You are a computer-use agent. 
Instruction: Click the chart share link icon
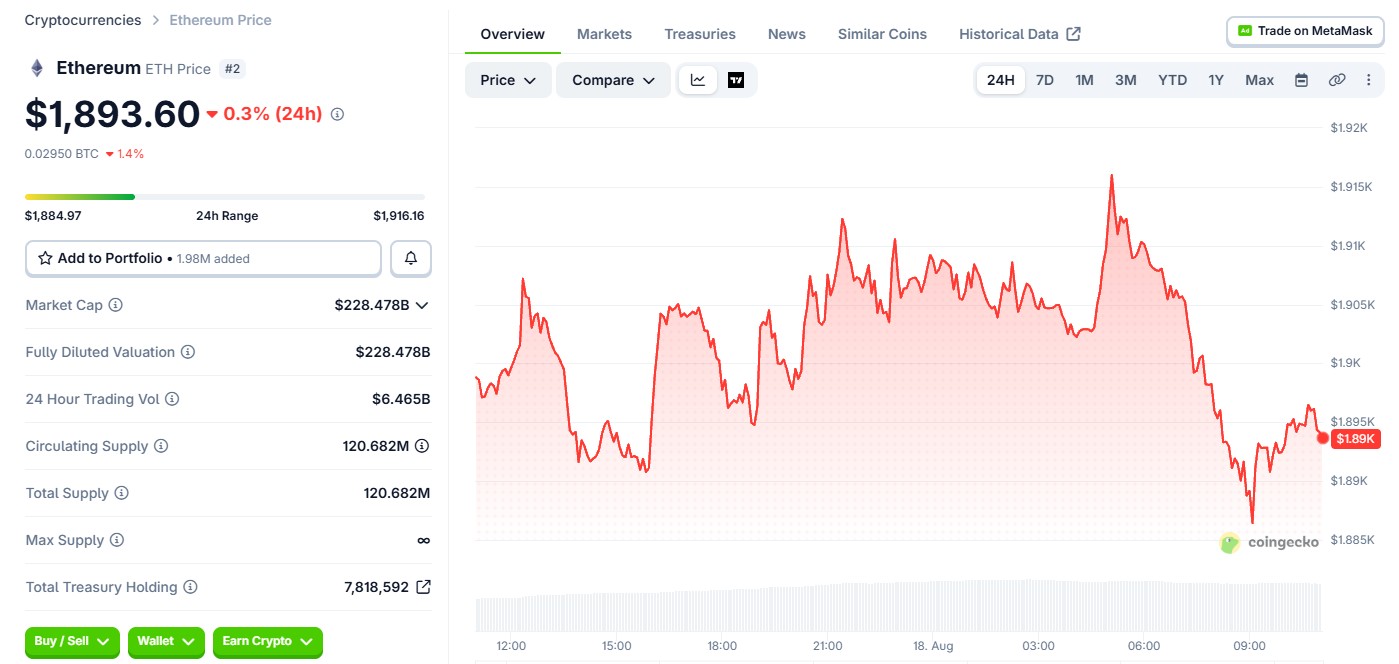click(1337, 80)
